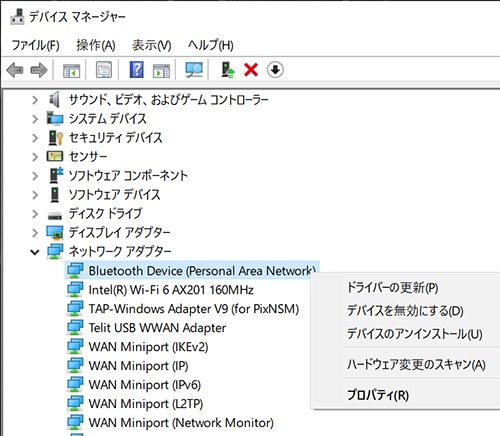500x436 pixels.
Task: Click the blue Help question mark icon
Action: 137,70
